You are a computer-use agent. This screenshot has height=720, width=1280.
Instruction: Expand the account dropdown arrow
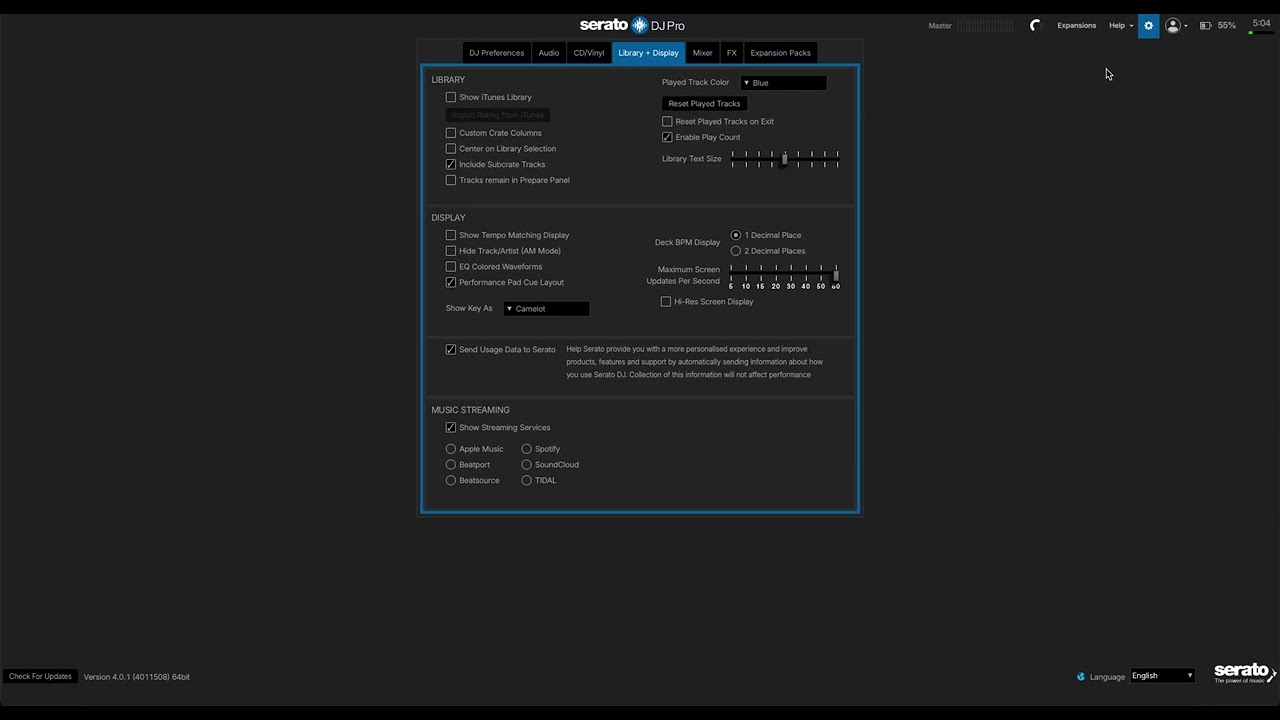click(1186, 26)
